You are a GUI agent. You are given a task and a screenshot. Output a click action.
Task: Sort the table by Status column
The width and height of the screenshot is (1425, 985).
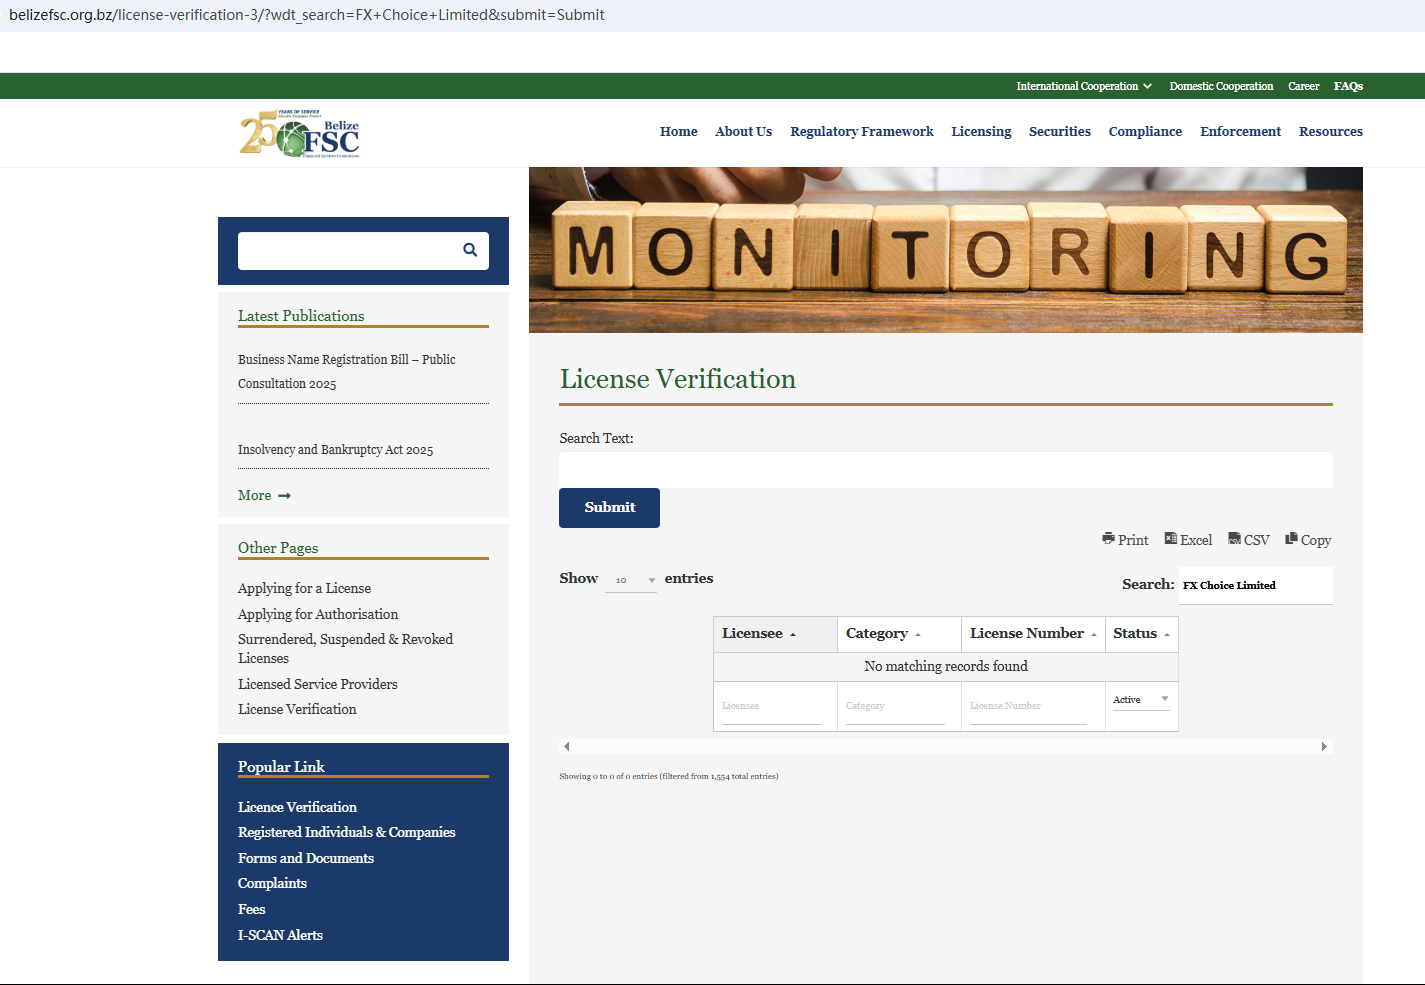pyautogui.click(x=1167, y=635)
